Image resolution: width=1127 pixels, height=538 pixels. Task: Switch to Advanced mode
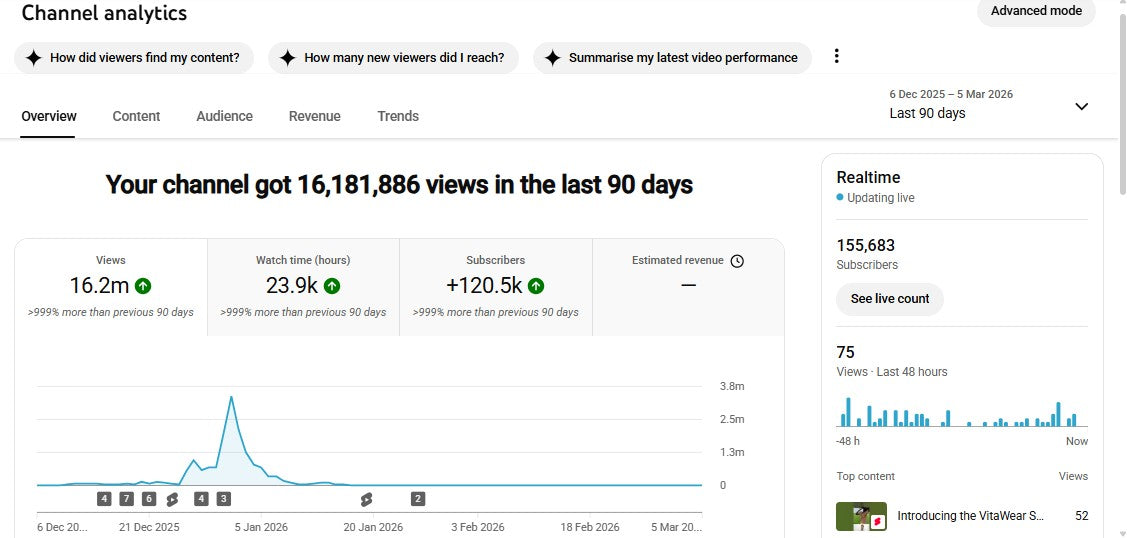1036,11
